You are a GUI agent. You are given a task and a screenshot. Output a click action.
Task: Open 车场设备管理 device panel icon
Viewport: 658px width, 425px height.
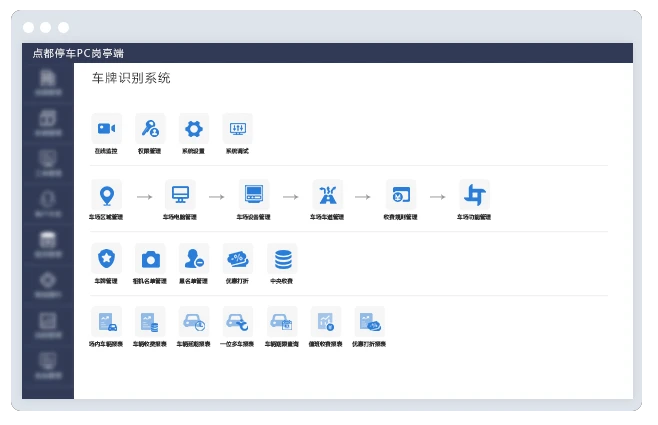pyautogui.click(x=254, y=195)
